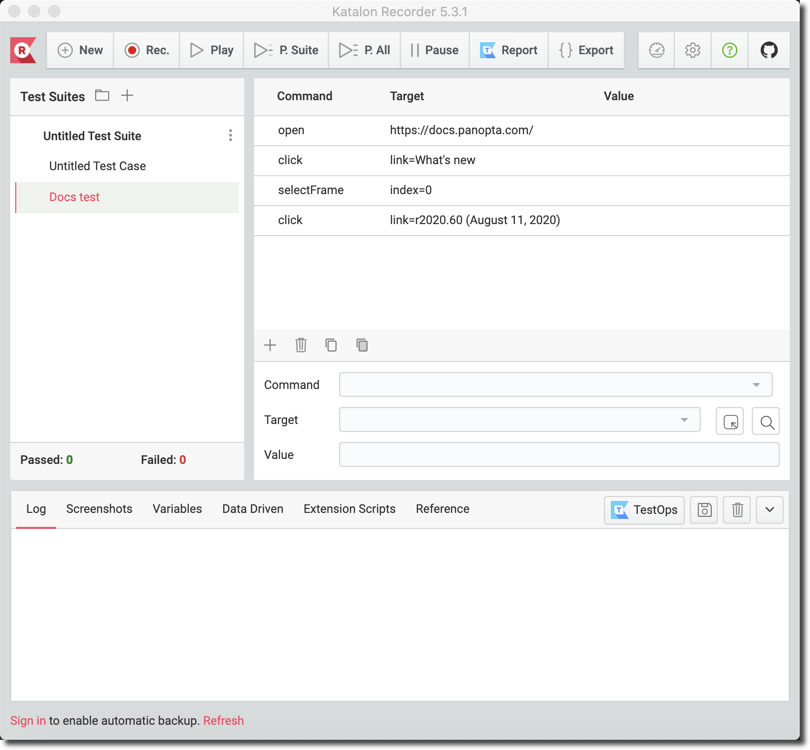This screenshot has height=750, width=810.
Task: Click the TestOps button
Action: [644, 510]
